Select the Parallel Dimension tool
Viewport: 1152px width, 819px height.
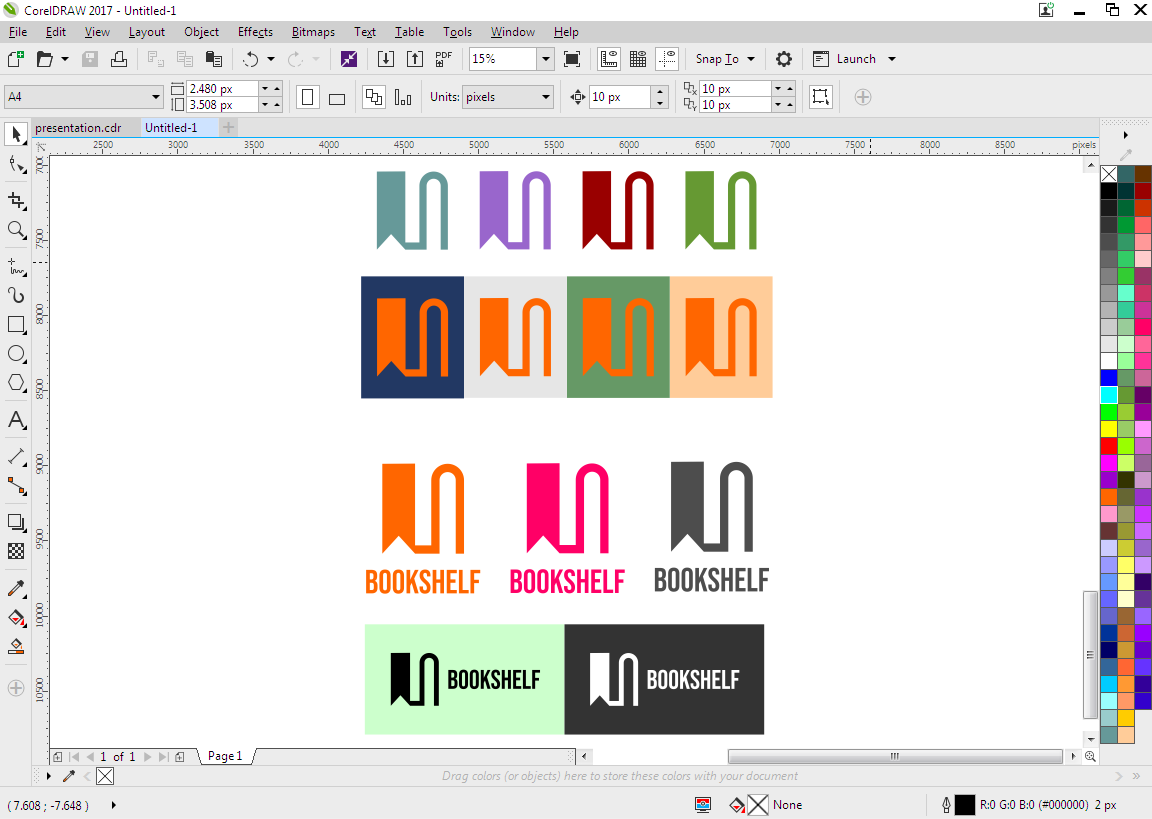coord(16,456)
